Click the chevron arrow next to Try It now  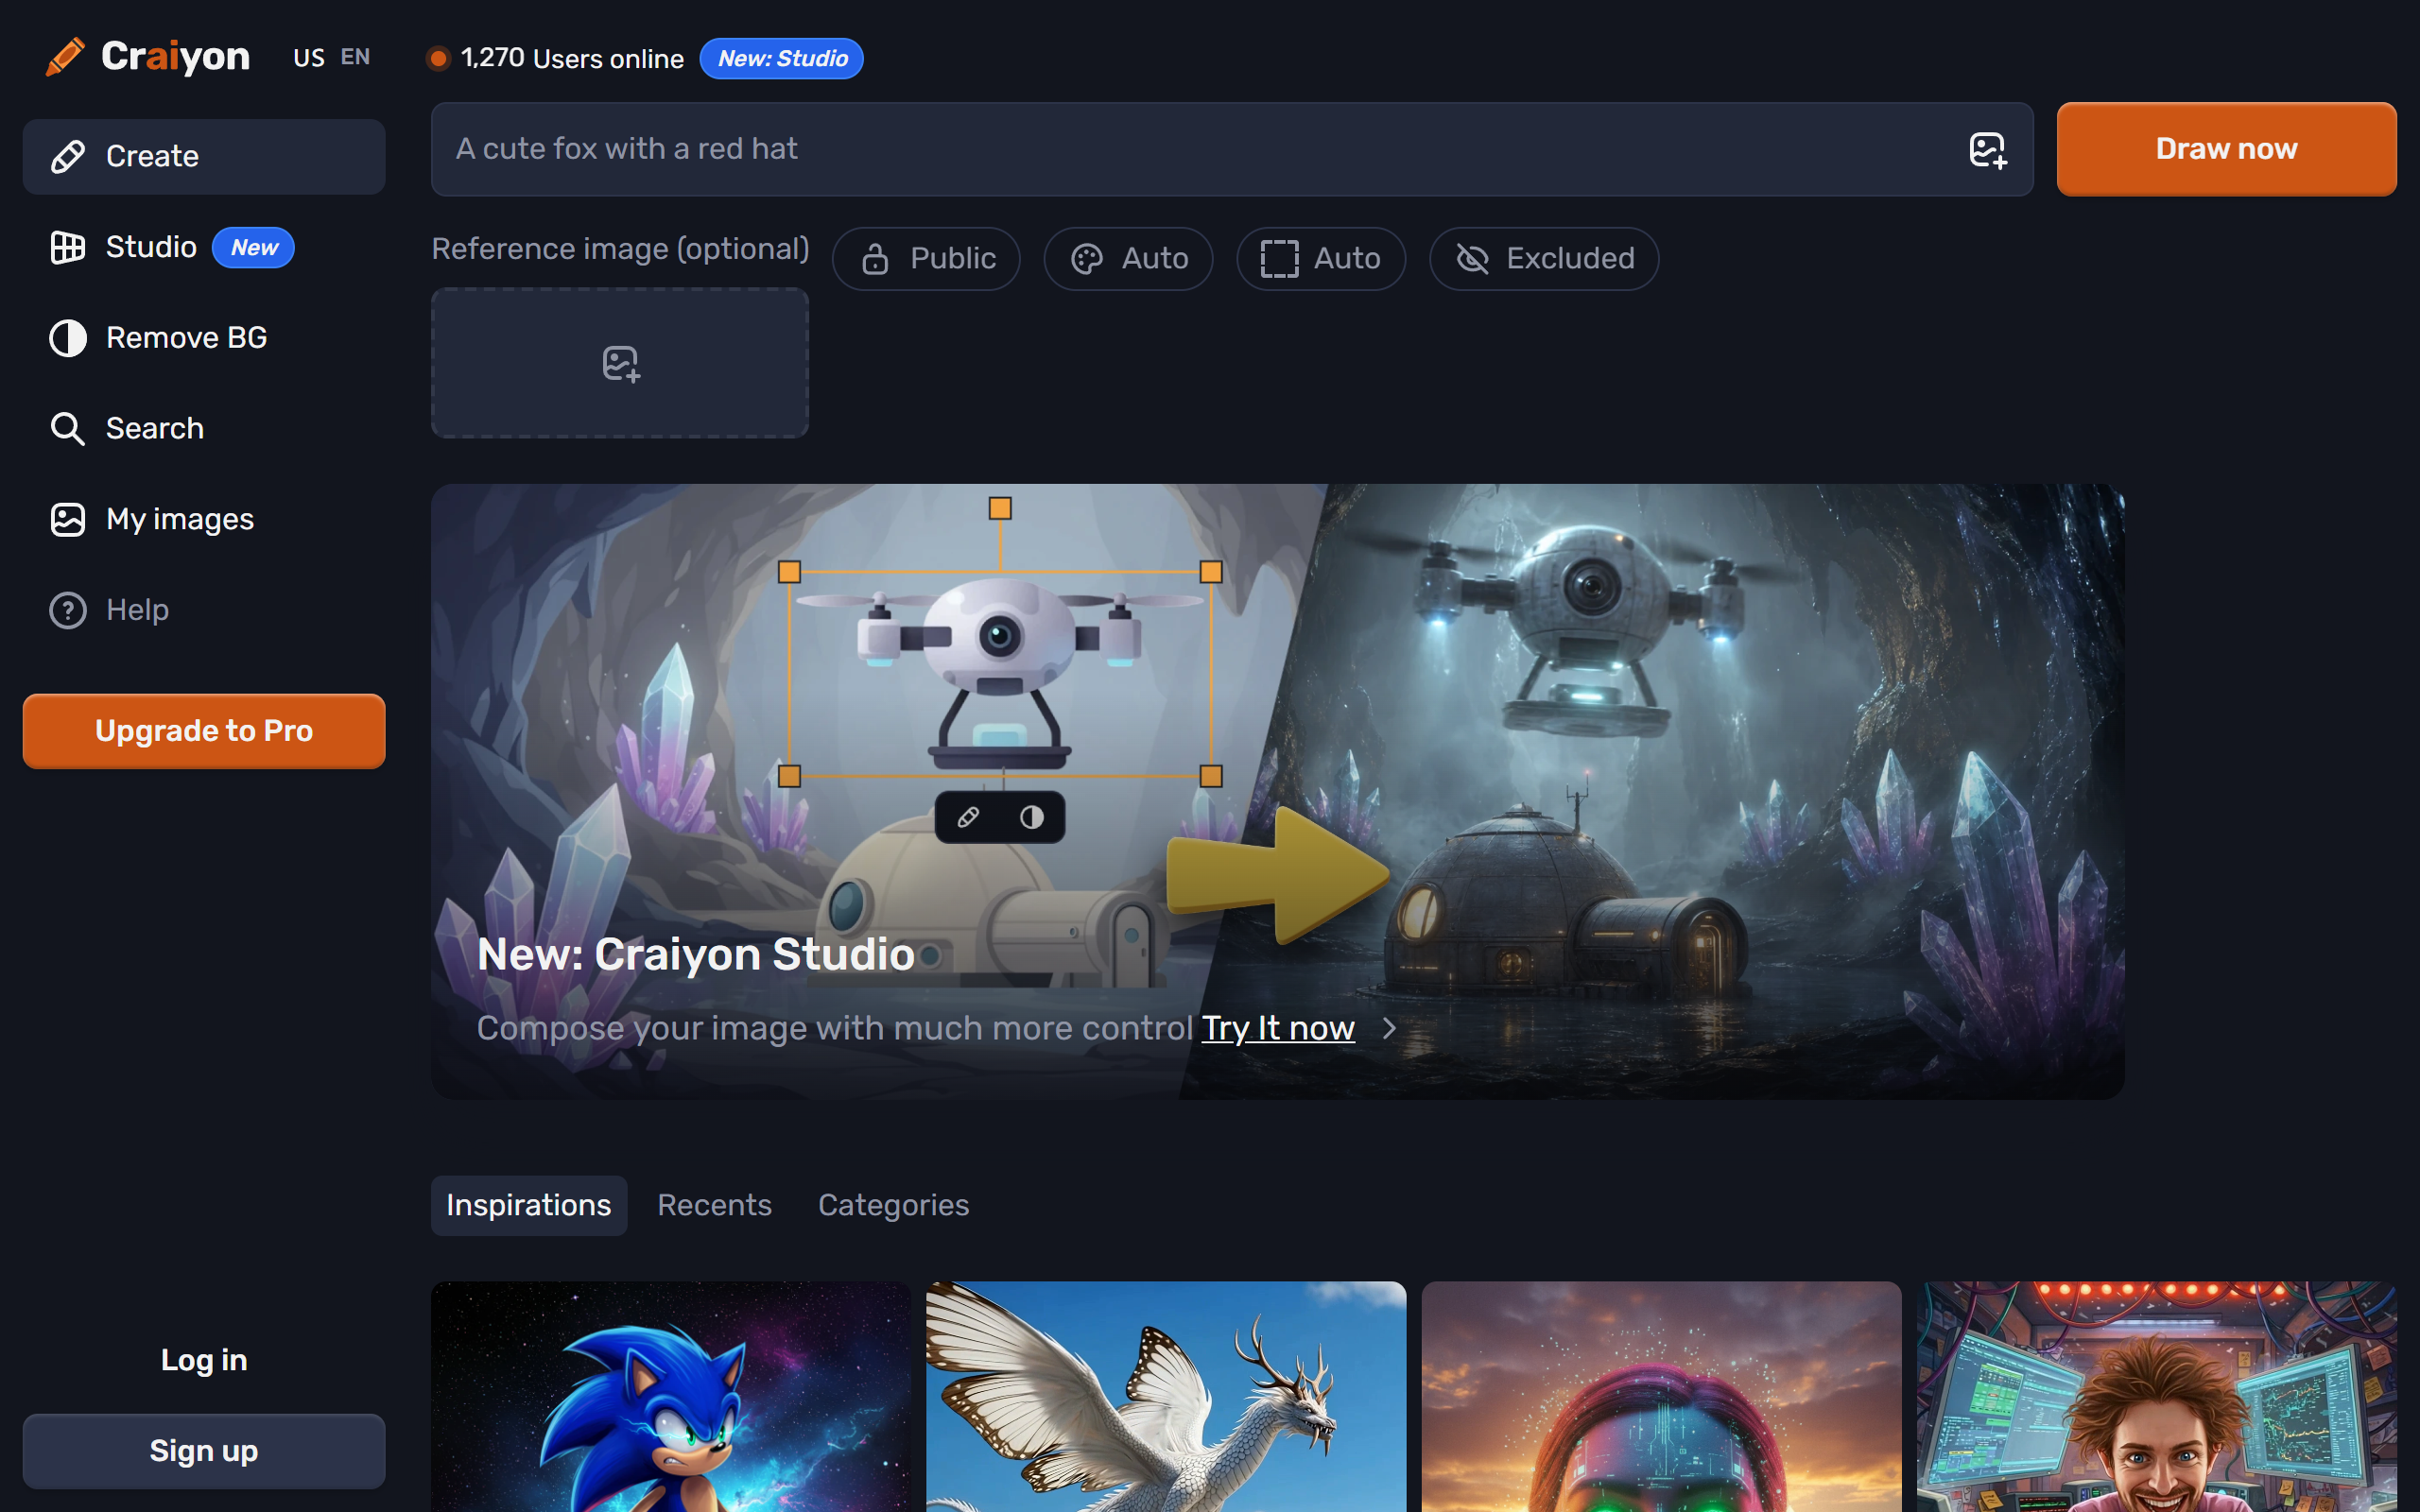click(1389, 1028)
